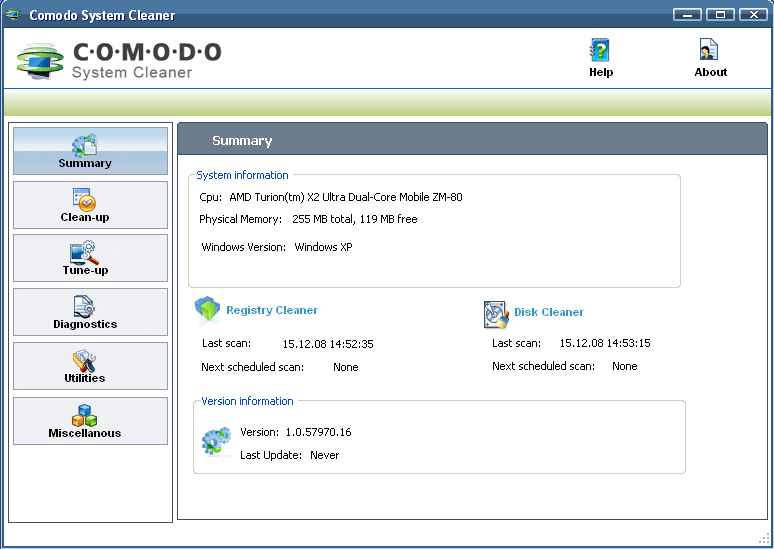This screenshot has width=774, height=549.
Task: Click Last Update value 'Never'
Action: (x=324, y=455)
